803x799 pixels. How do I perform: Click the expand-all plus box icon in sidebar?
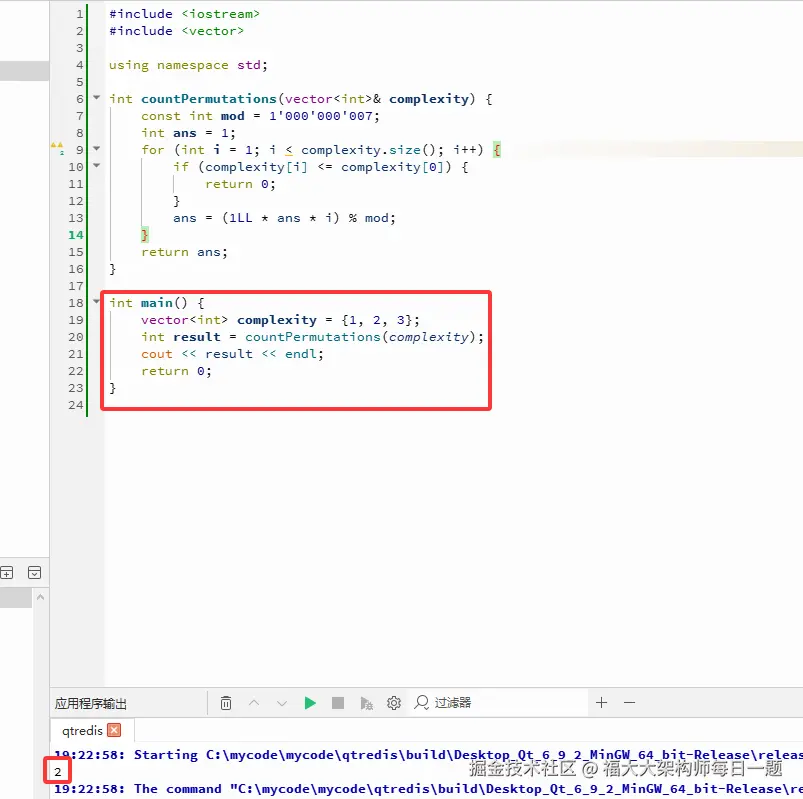[7, 573]
